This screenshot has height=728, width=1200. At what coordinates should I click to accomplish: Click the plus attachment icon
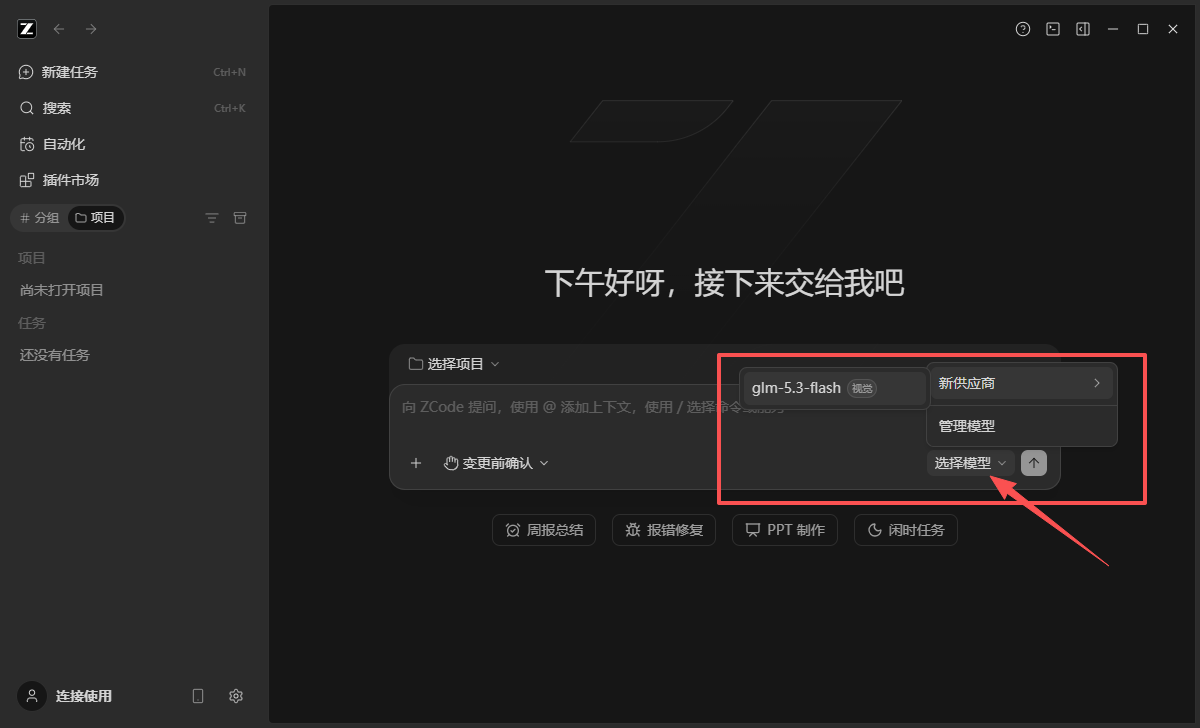coord(416,463)
